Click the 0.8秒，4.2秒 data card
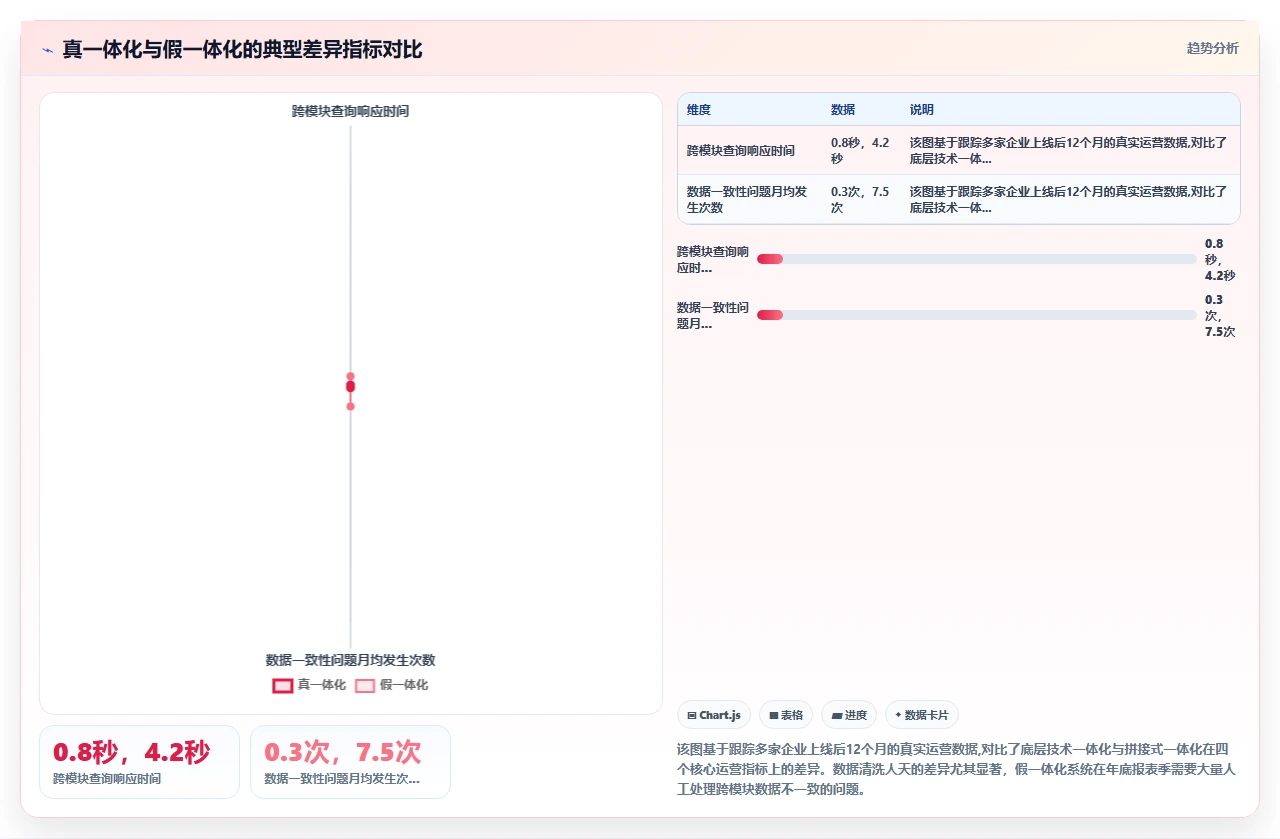Screen dimensions: 1280x839 (x=139, y=762)
